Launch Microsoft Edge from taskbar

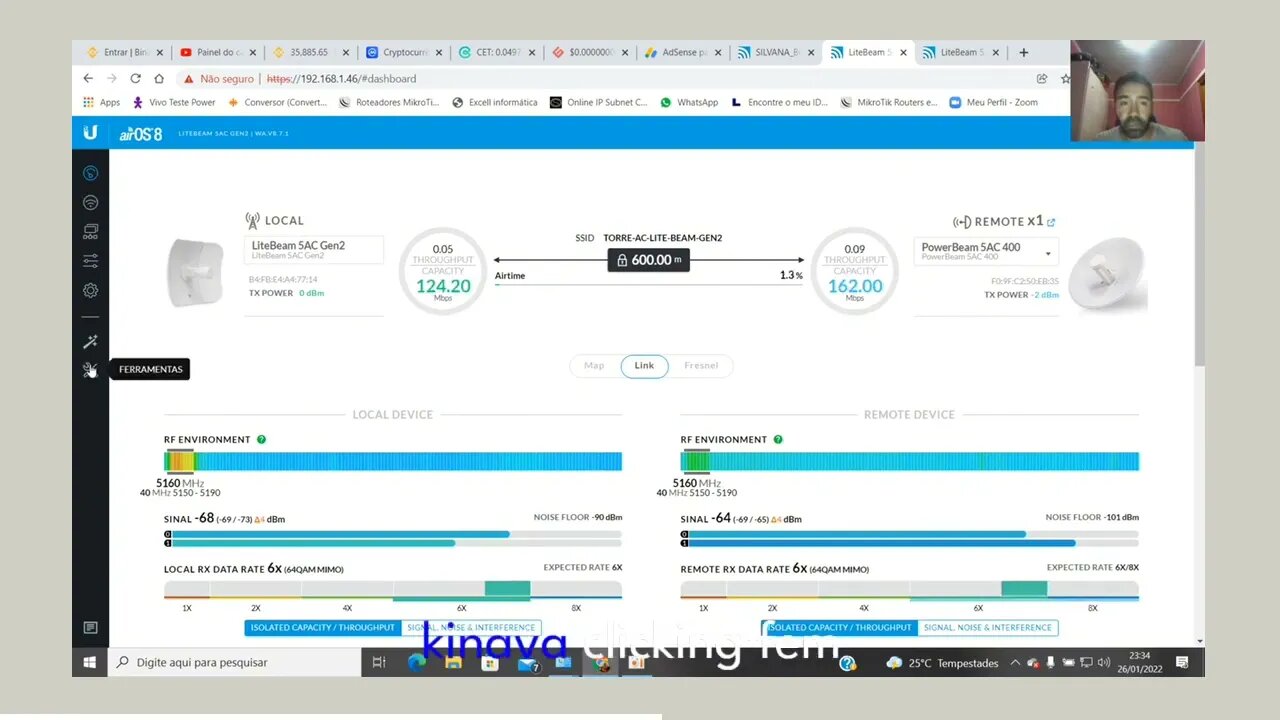tap(417, 662)
